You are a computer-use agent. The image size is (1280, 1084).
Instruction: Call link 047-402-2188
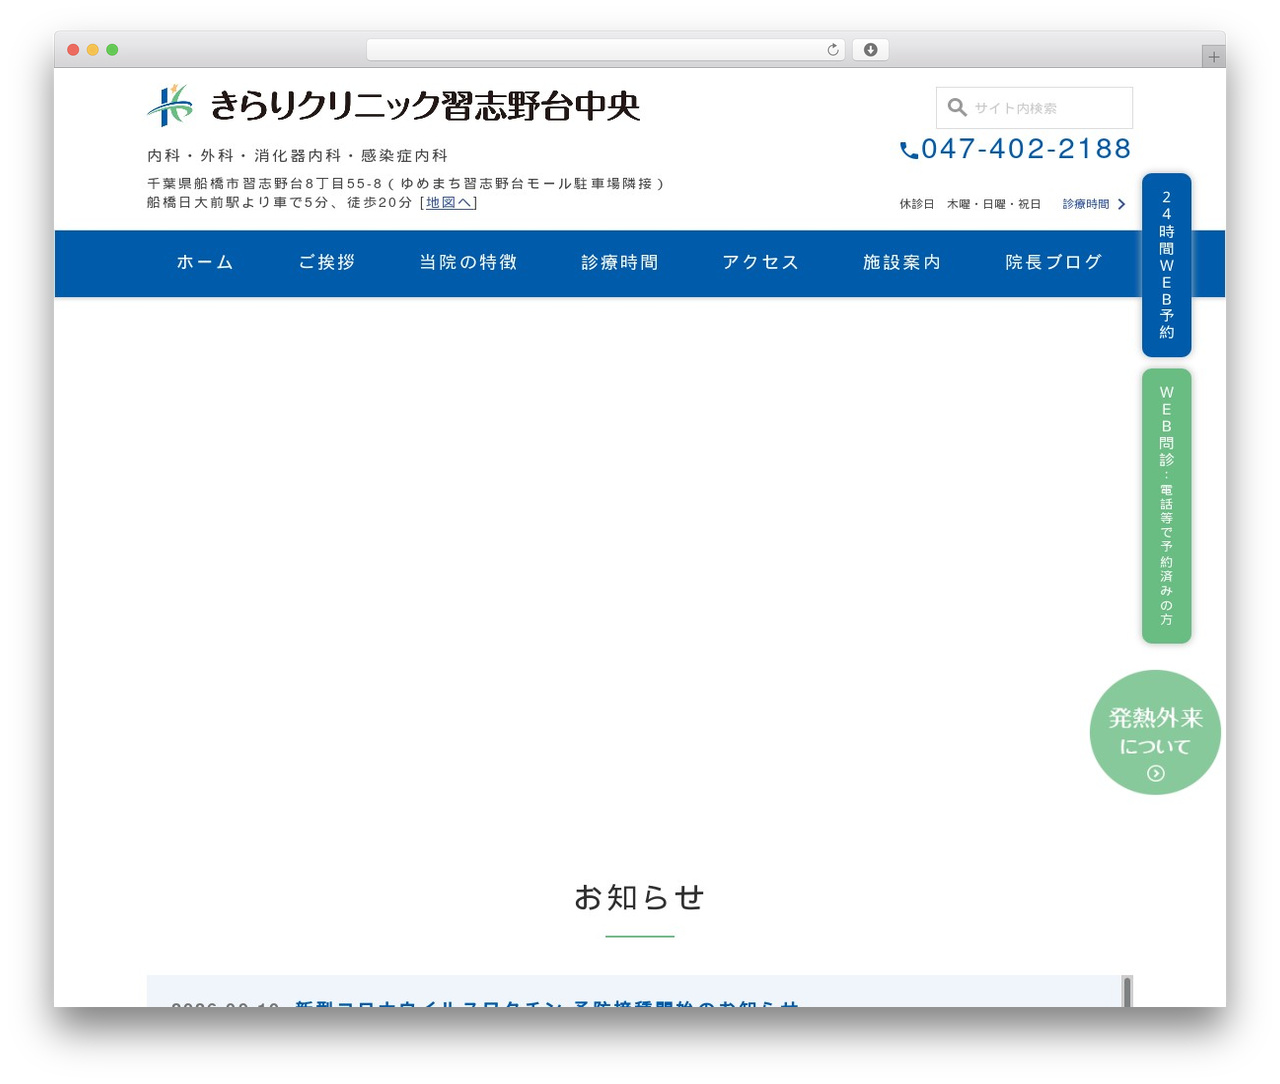click(x=1026, y=149)
